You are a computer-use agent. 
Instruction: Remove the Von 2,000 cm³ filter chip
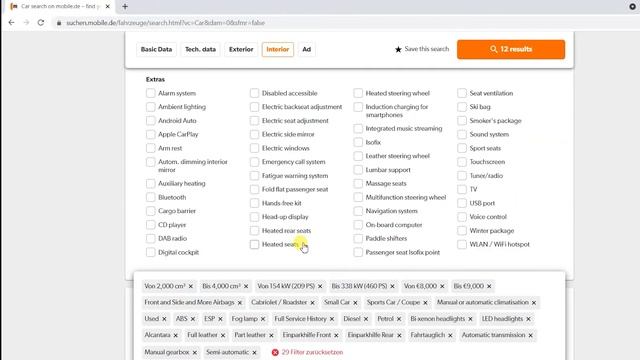pos(191,287)
